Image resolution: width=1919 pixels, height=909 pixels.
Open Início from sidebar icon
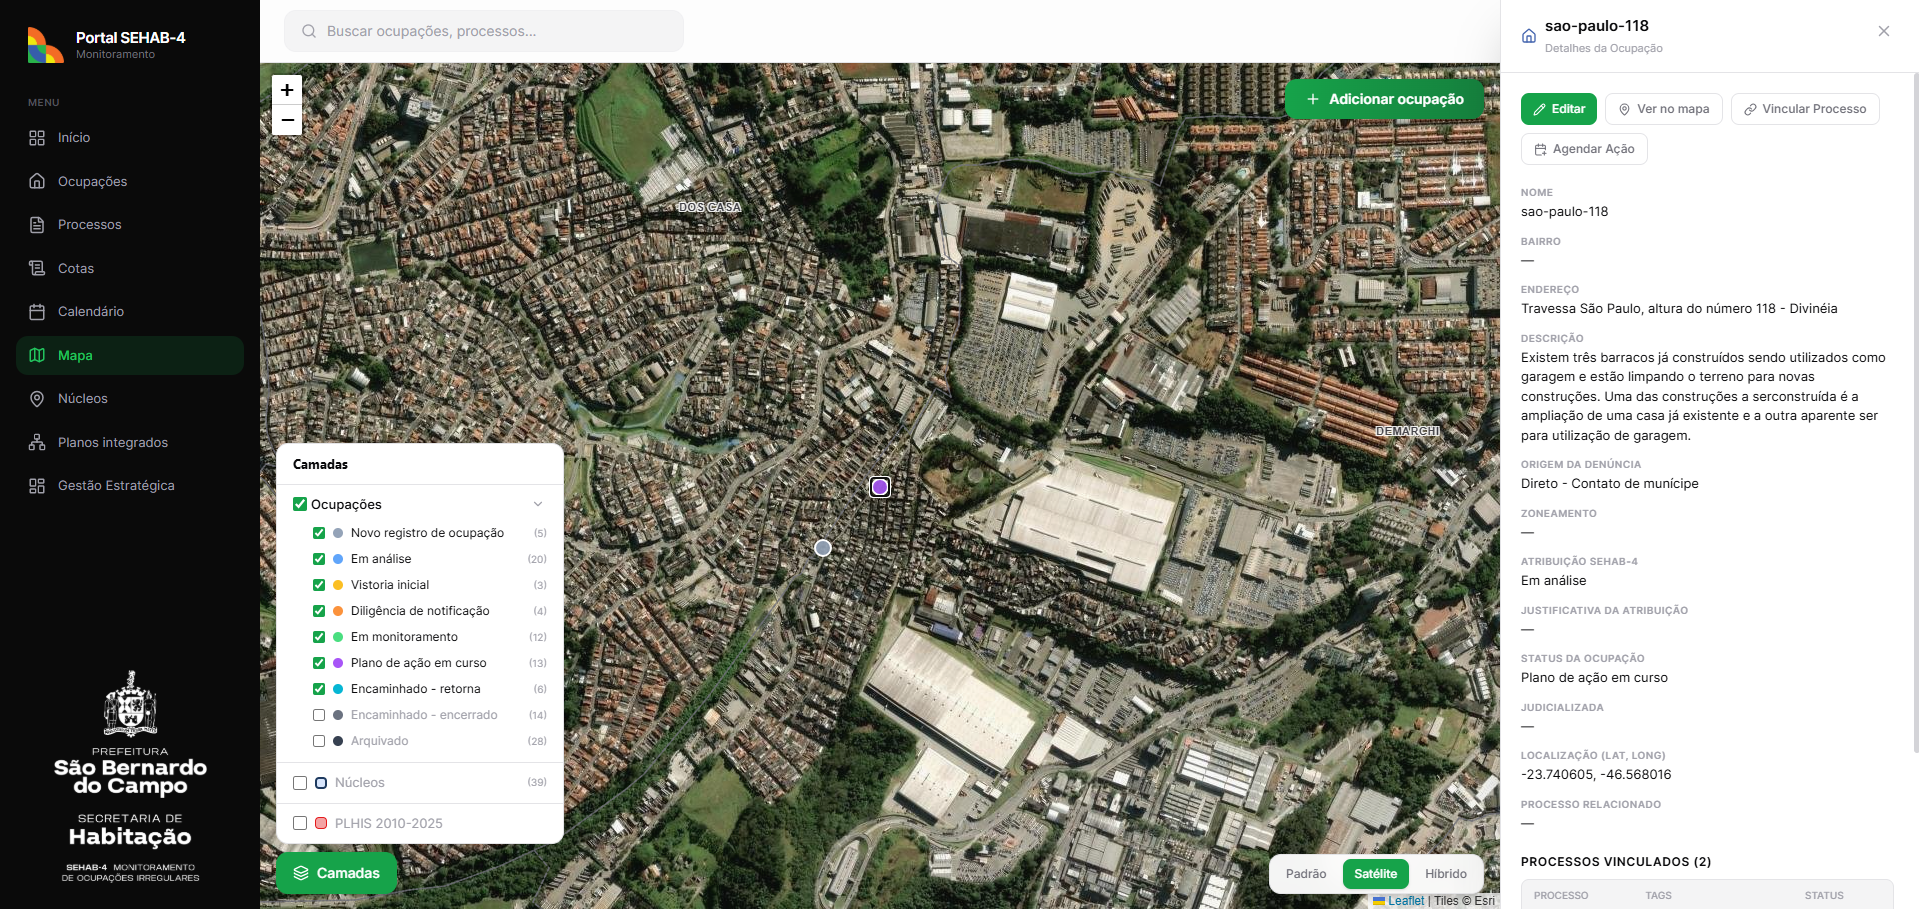pos(37,138)
